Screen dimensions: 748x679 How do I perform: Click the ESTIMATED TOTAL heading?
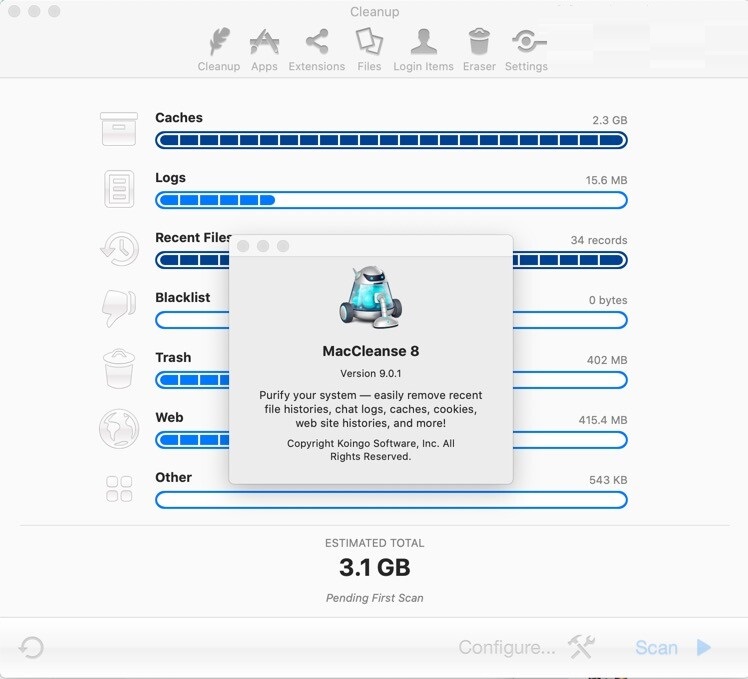[x=374, y=543]
